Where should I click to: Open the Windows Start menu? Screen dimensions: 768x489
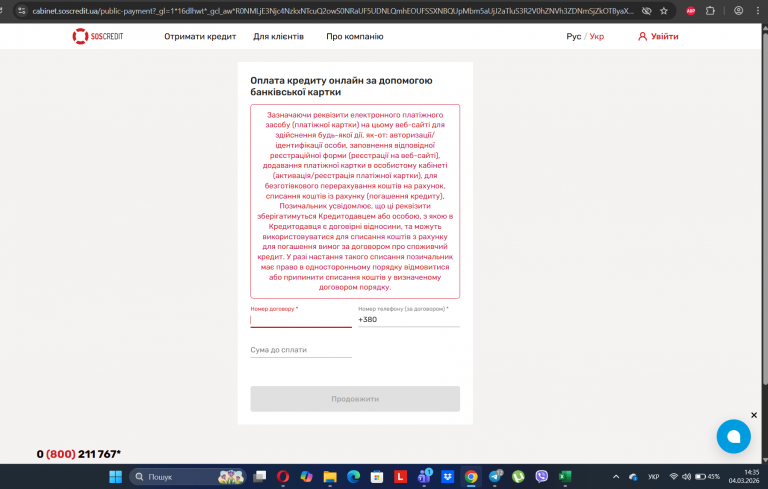pyautogui.click(x=116, y=477)
